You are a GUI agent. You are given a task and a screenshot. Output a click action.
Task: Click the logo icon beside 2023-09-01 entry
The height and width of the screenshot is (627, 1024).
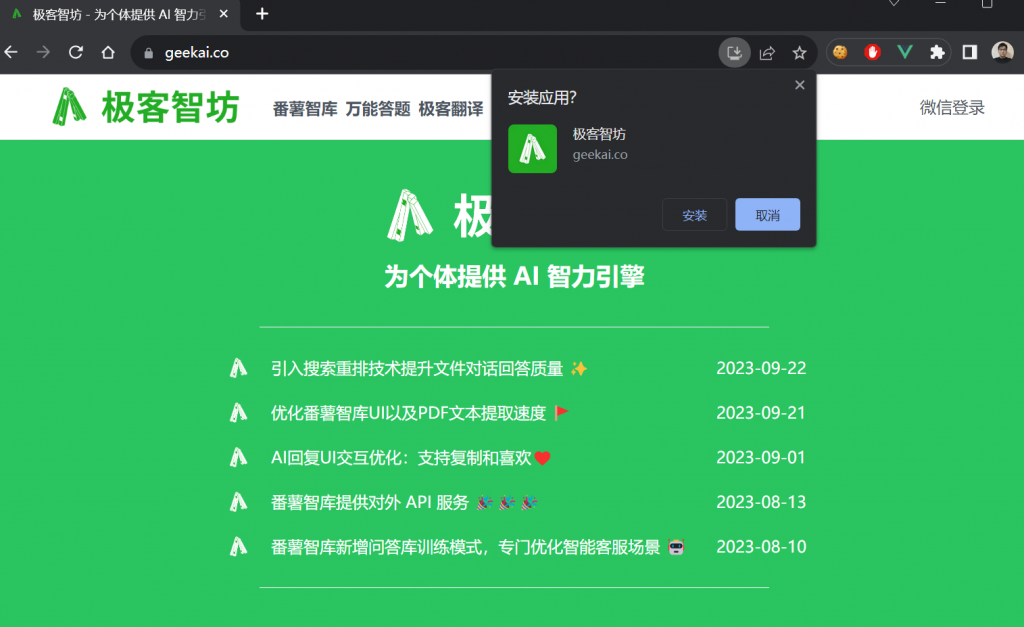point(238,457)
